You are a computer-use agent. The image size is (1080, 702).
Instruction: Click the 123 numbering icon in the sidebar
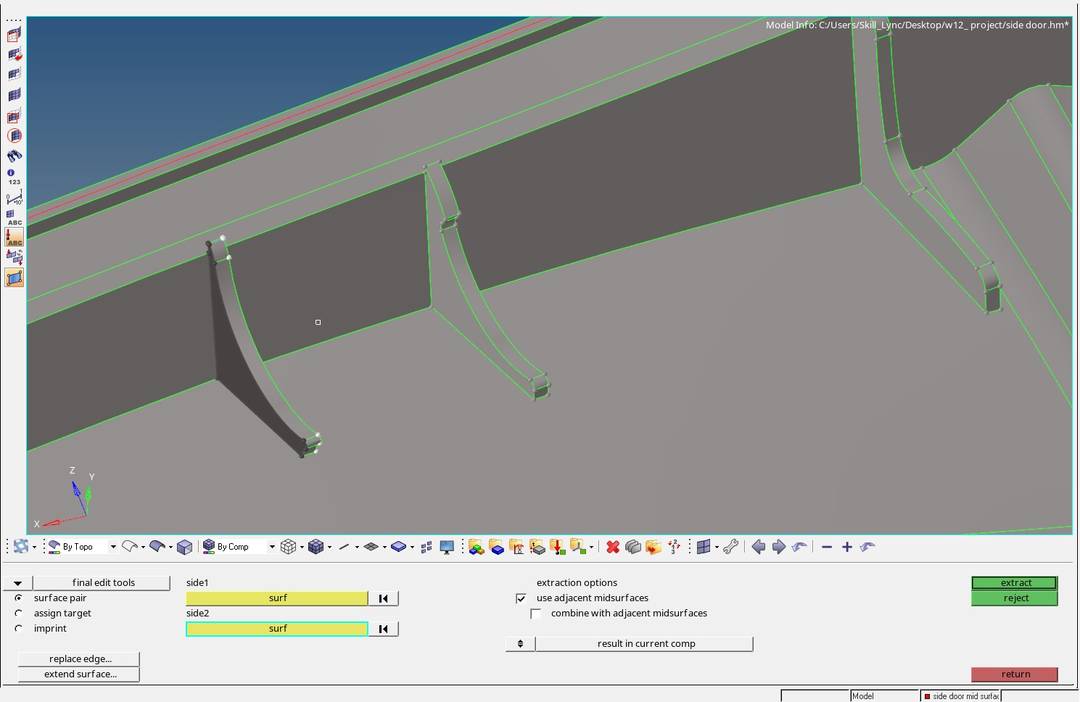[x=13, y=182]
